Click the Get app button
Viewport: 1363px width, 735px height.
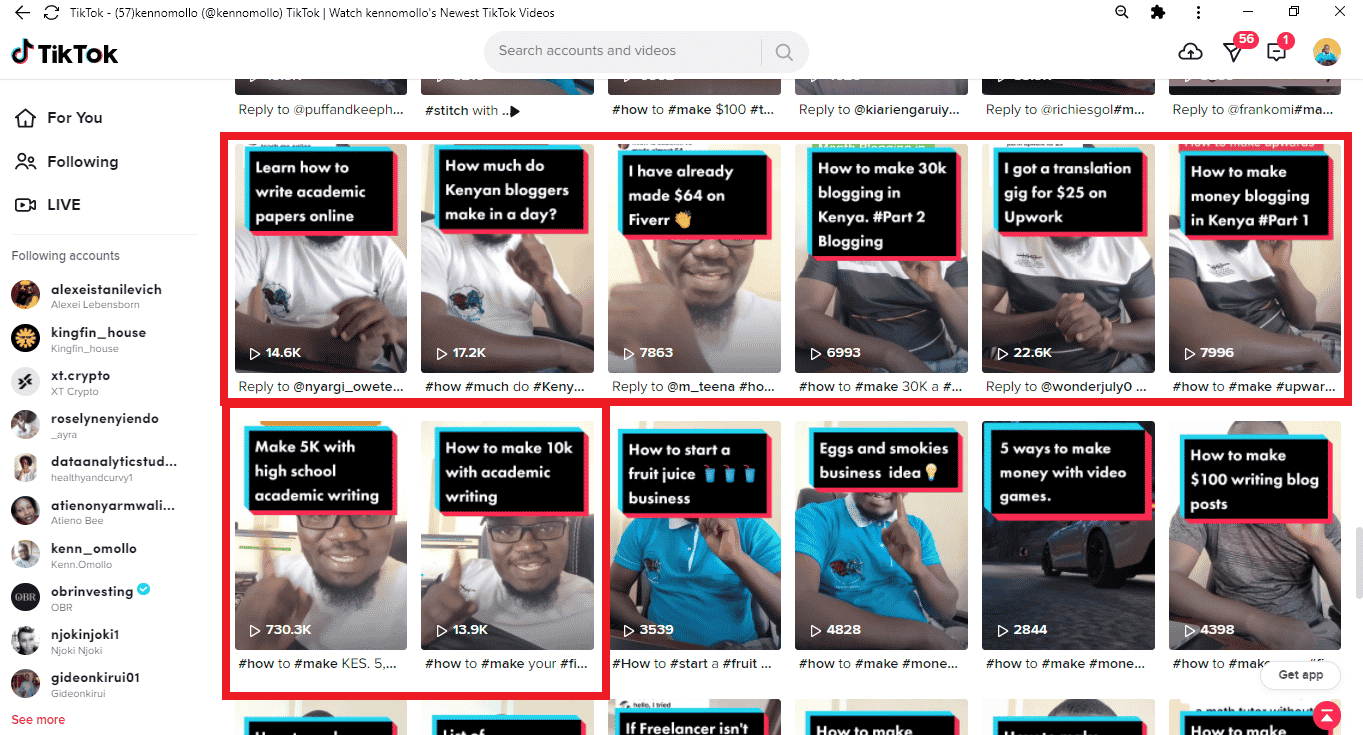[1300, 675]
